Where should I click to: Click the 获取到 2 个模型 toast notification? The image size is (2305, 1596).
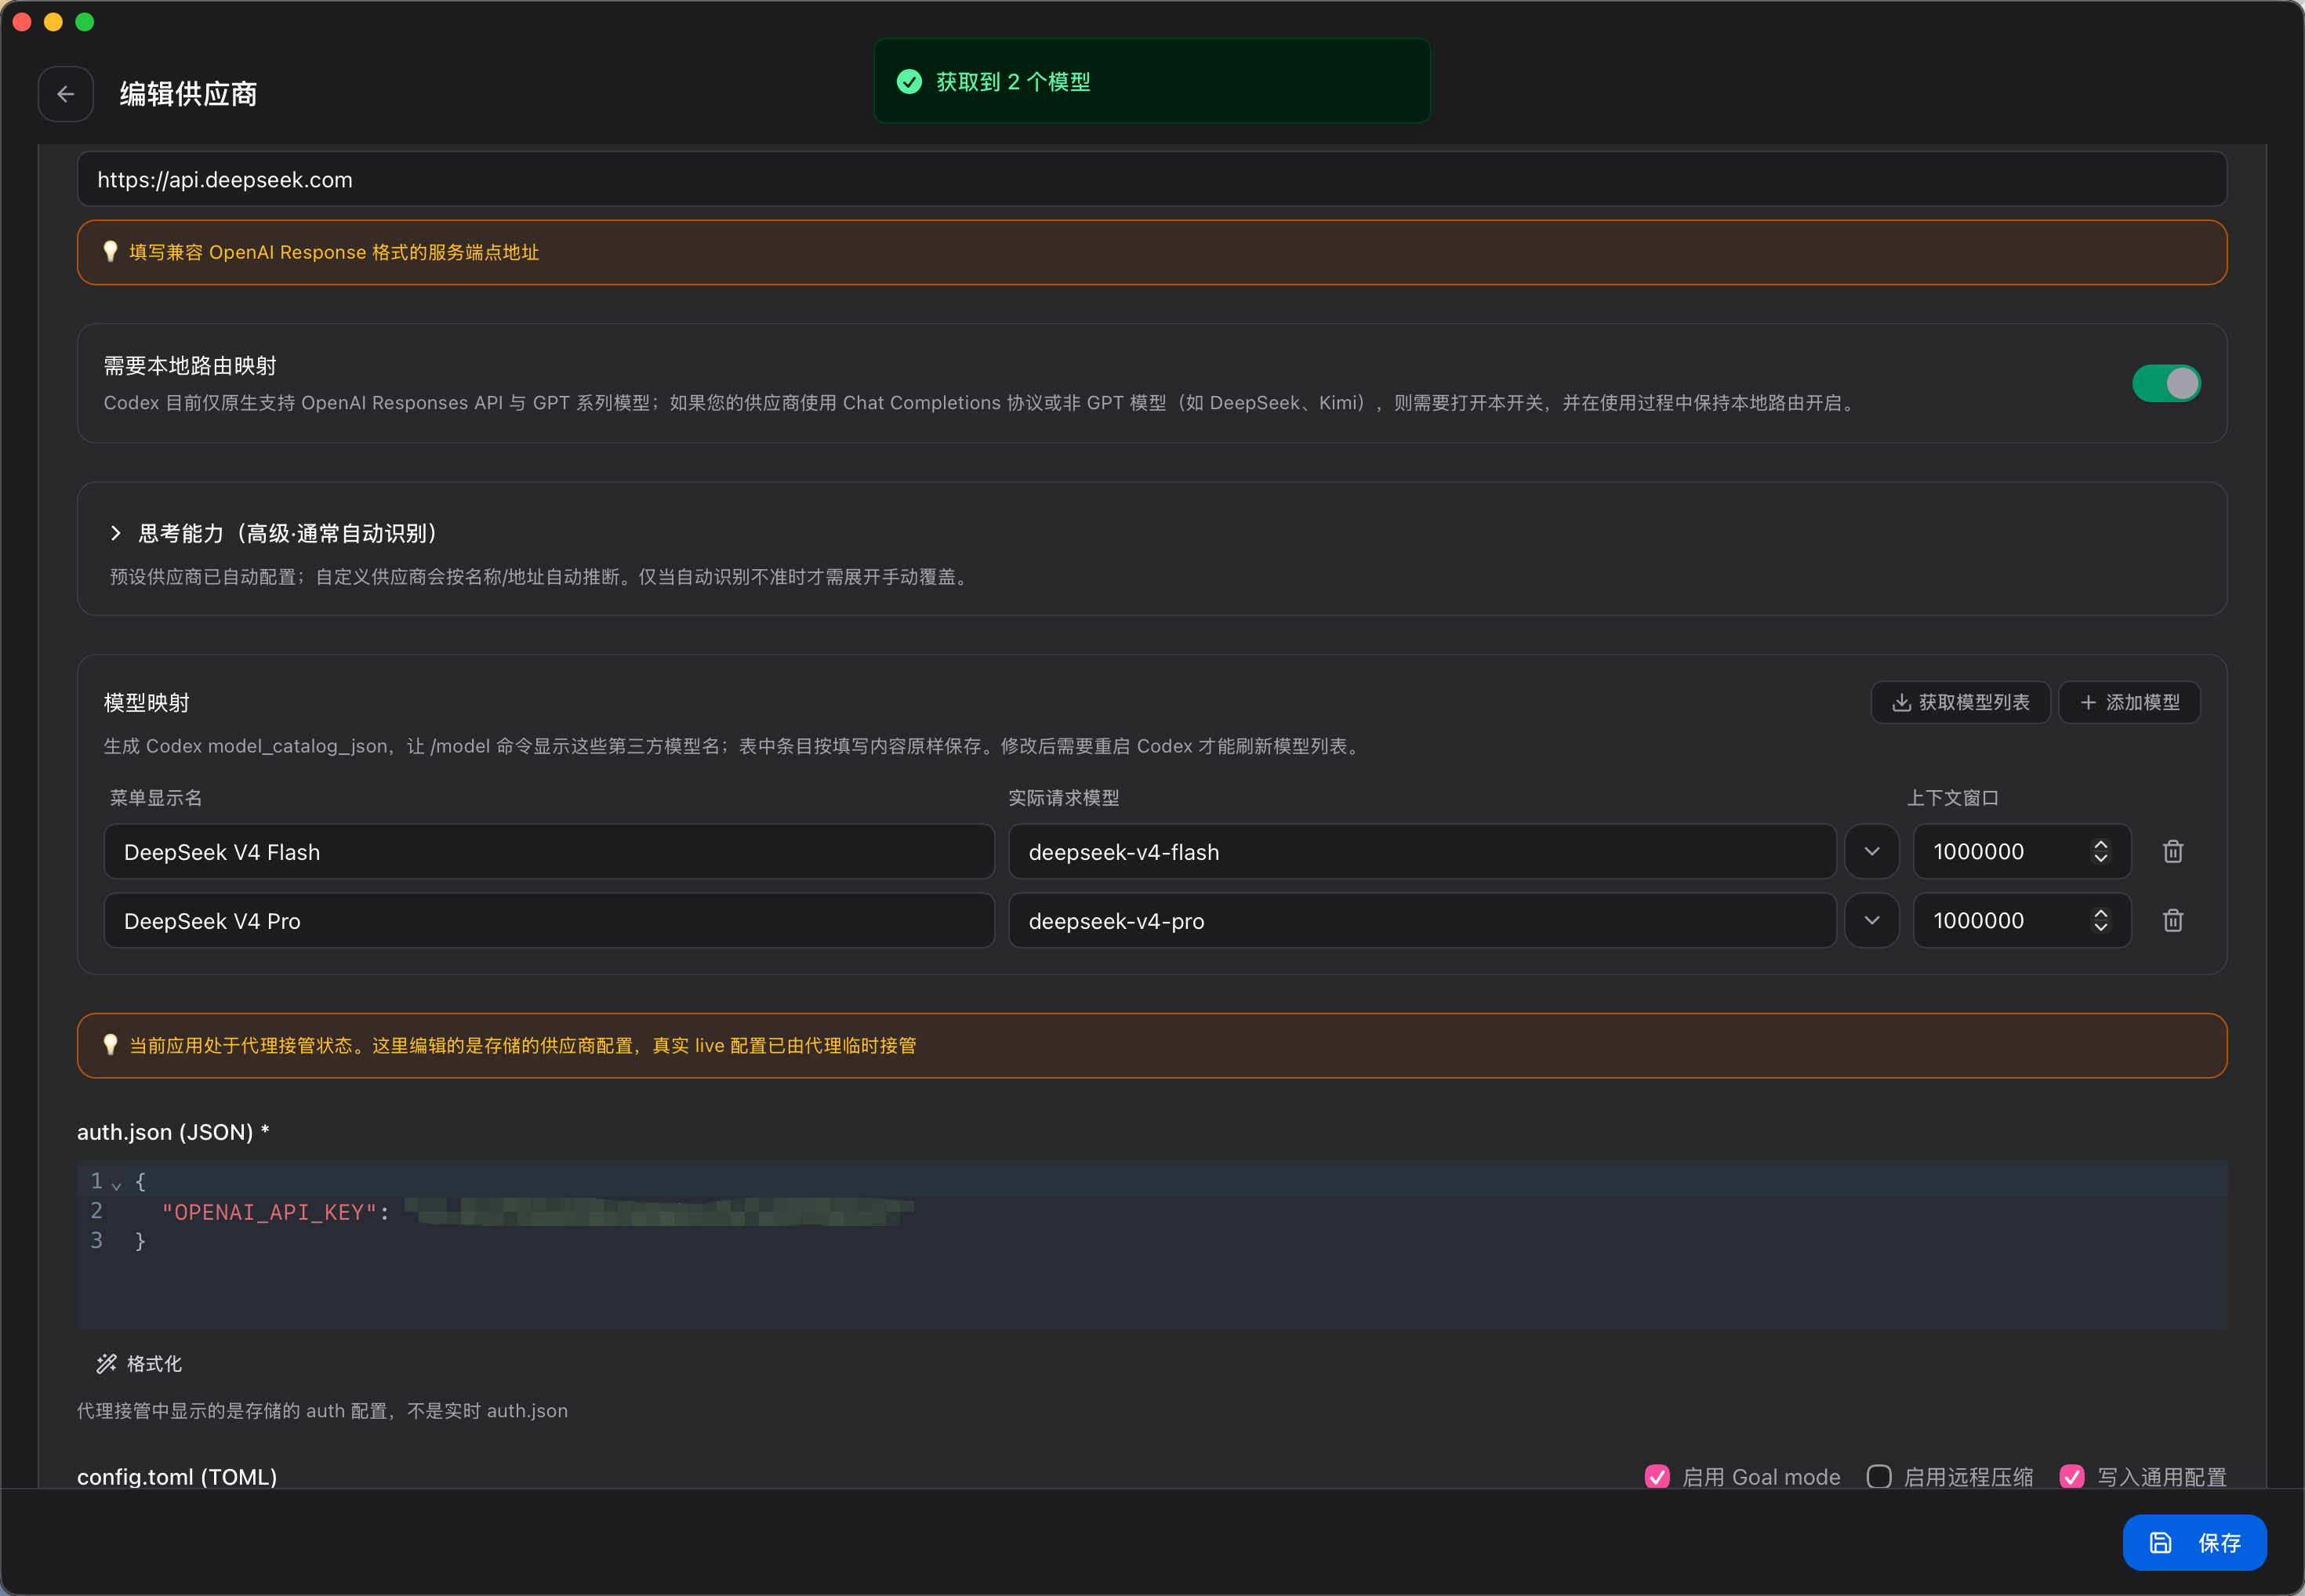click(x=1152, y=82)
